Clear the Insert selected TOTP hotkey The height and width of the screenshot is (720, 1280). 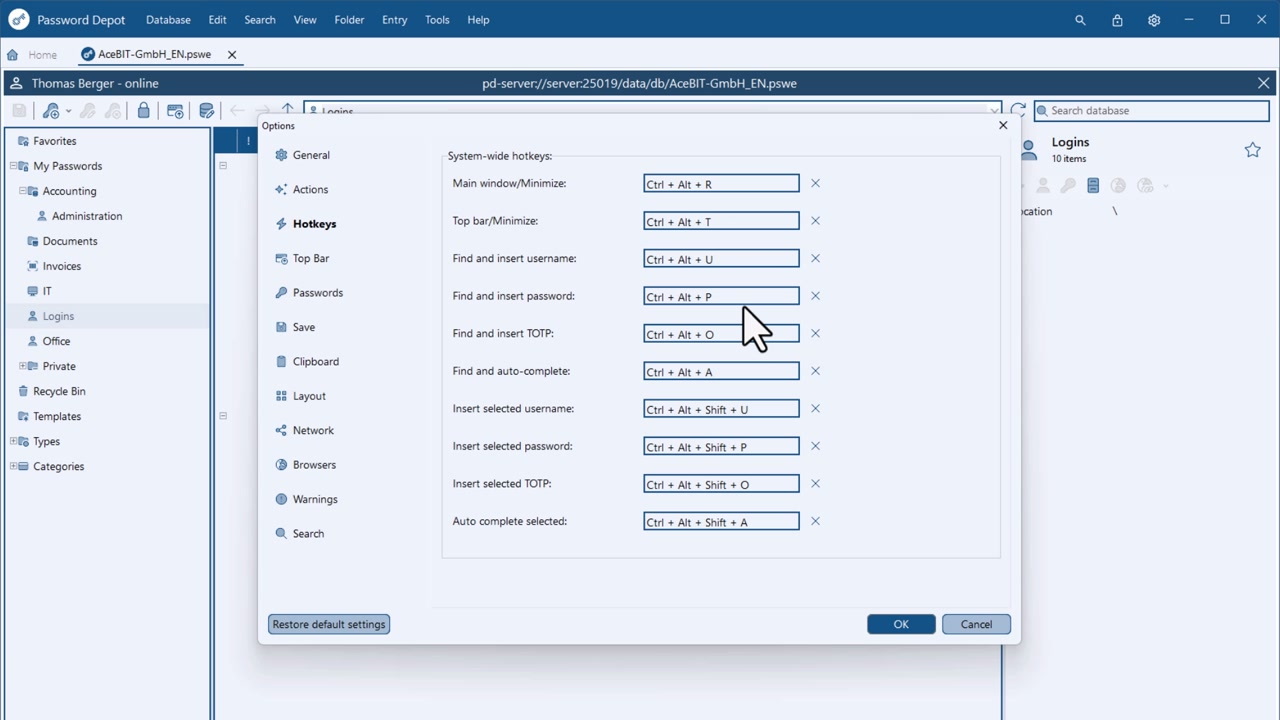click(x=815, y=483)
